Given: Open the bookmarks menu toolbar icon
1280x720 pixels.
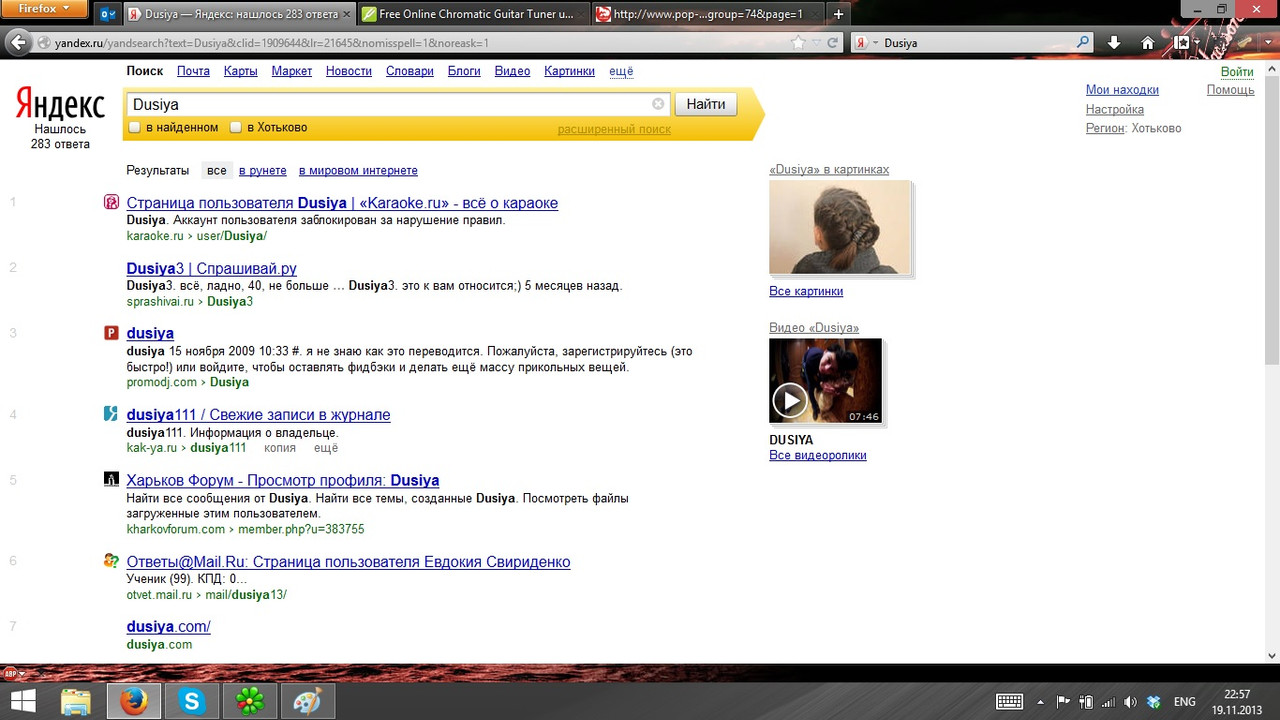Looking at the screenshot, I should coord(1182,43).
